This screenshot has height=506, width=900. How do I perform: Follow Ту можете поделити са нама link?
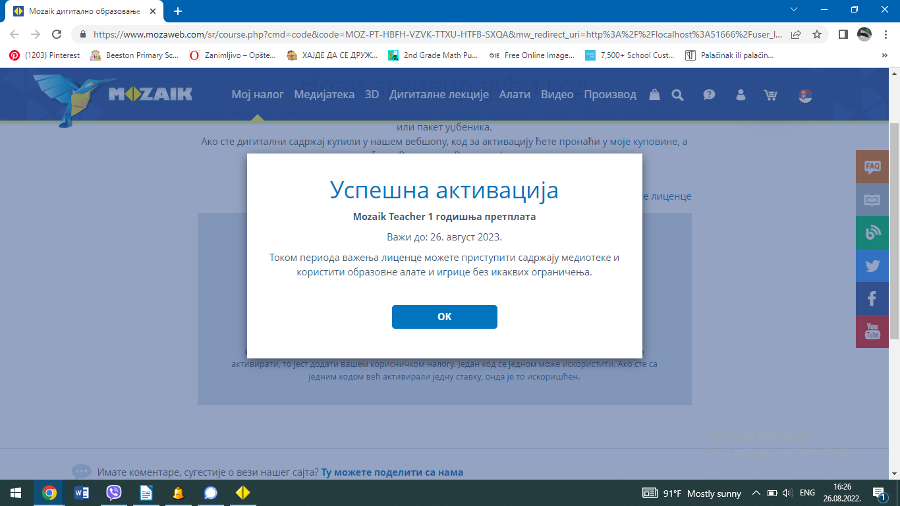coord(392,472)
